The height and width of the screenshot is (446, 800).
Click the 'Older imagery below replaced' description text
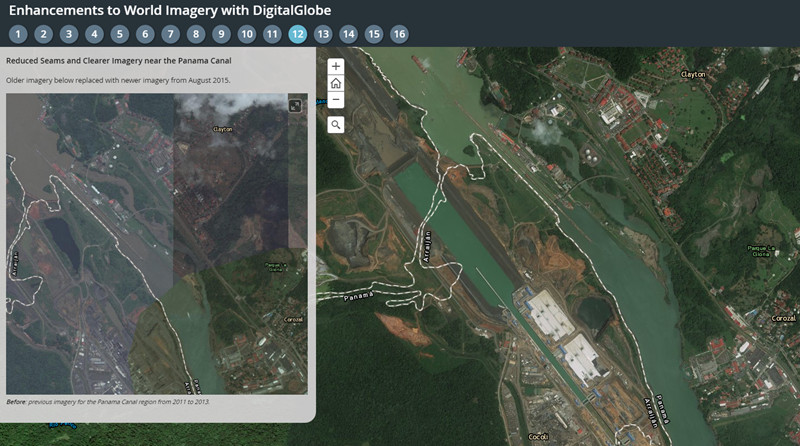[118, 80]
